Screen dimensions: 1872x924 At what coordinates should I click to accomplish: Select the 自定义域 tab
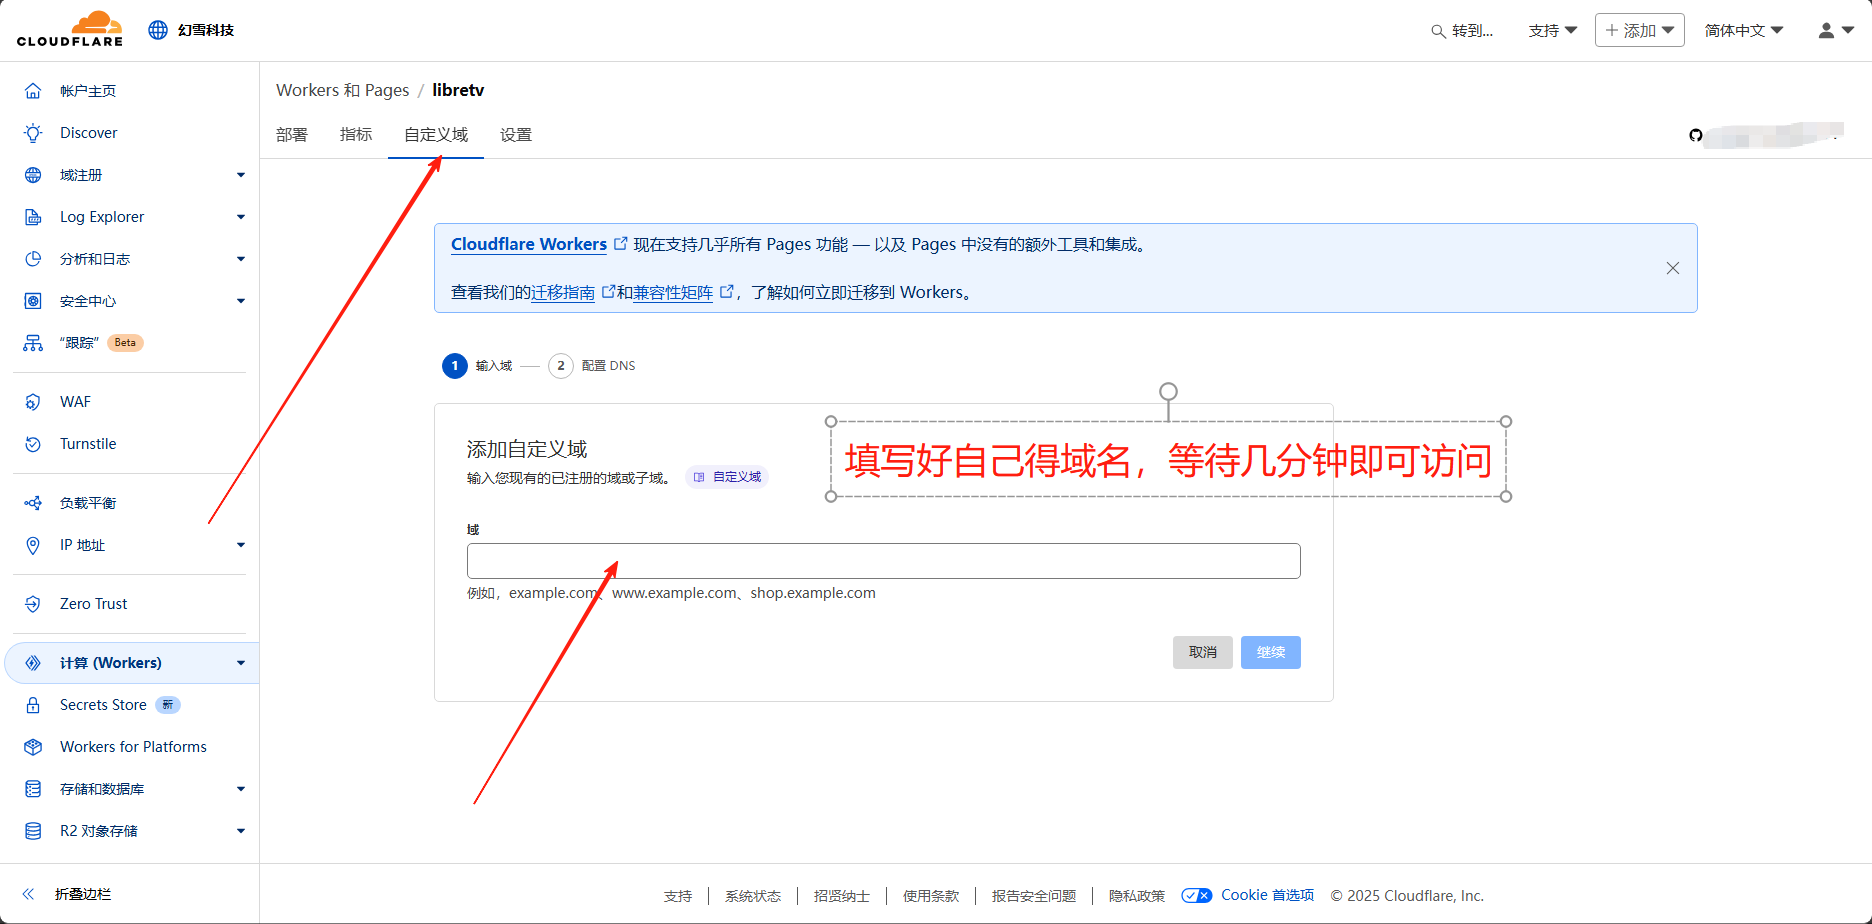pos(436,135)
